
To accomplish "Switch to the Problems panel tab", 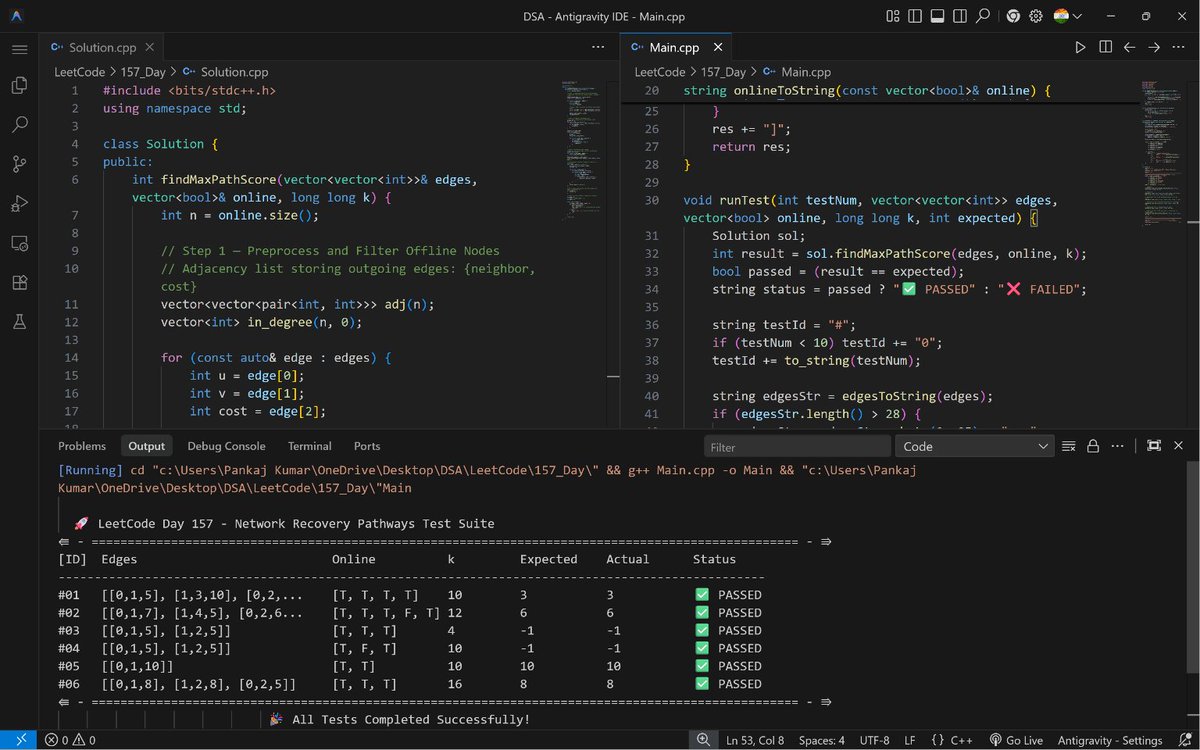I will [x=82, y=446].
